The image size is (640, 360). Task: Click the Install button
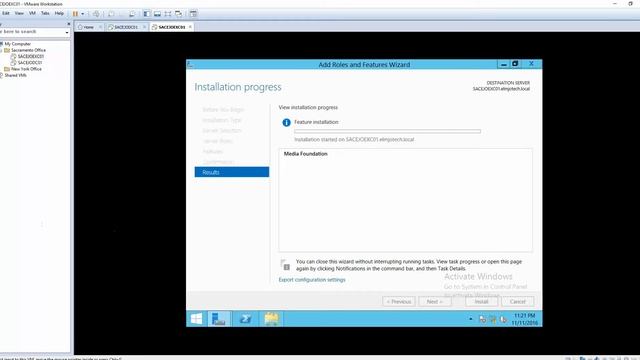coord(481,302)
